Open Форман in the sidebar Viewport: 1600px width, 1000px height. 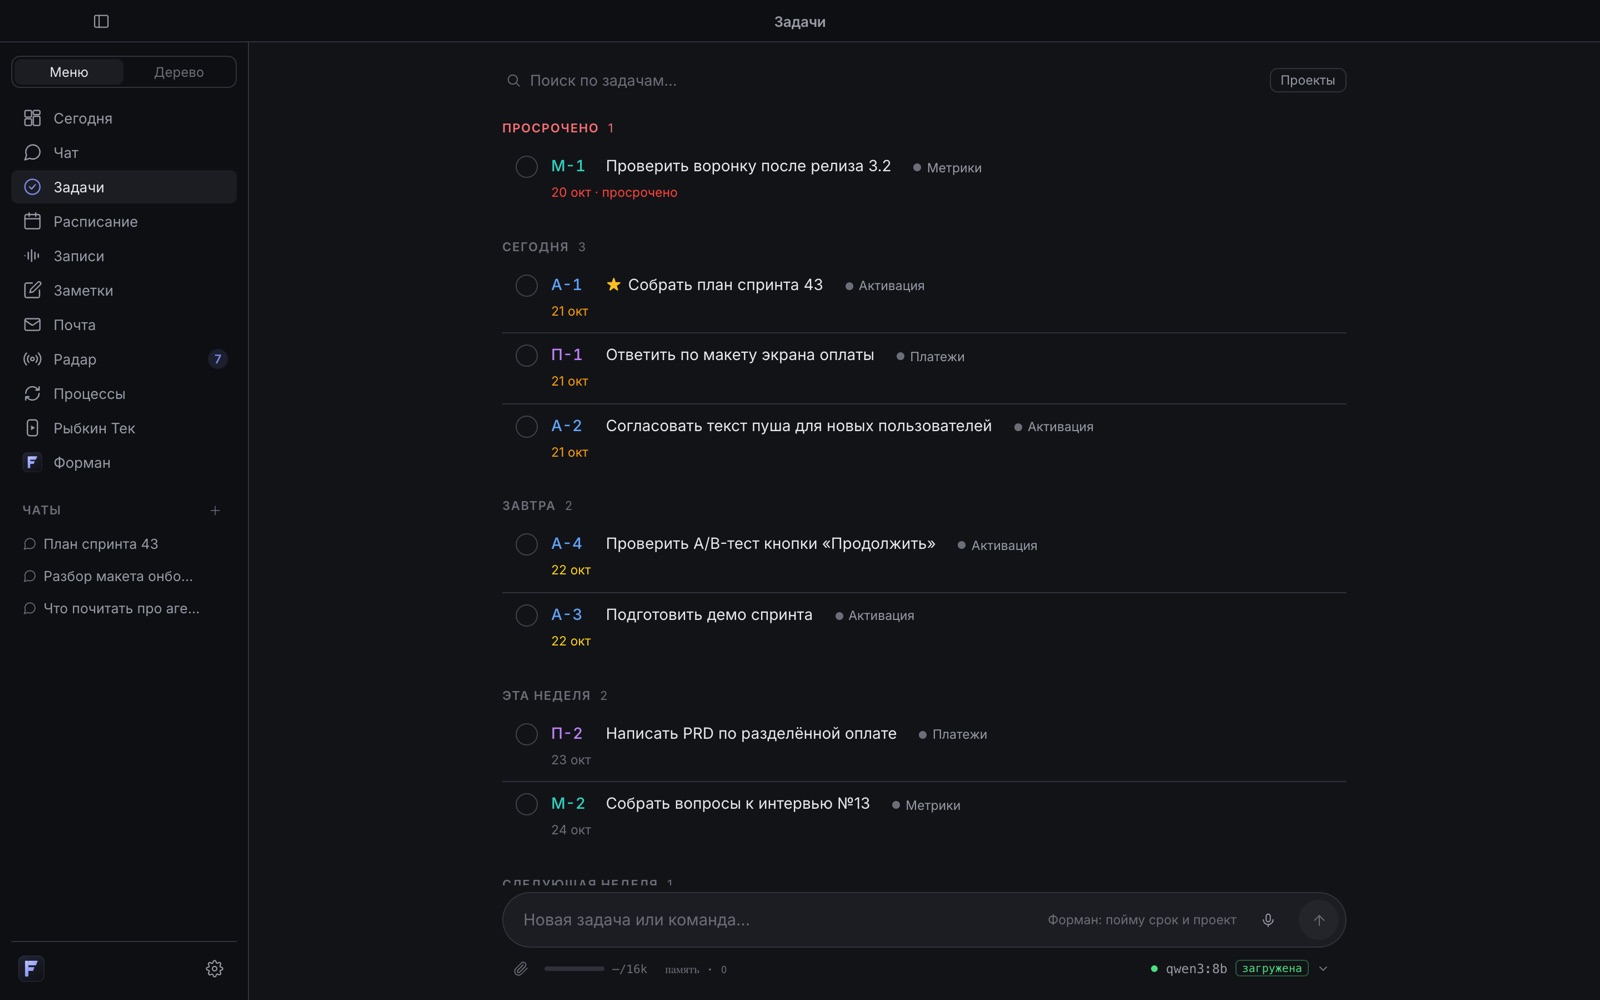coord(124,463)
